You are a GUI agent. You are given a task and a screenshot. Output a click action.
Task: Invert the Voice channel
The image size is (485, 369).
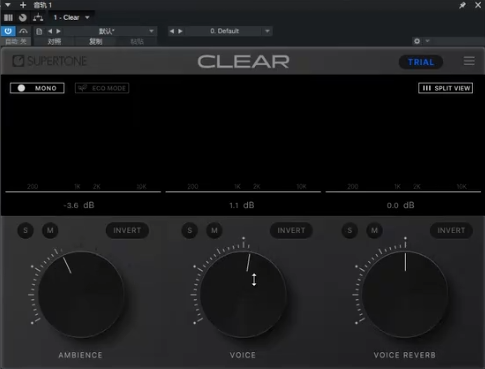[291, 230]
